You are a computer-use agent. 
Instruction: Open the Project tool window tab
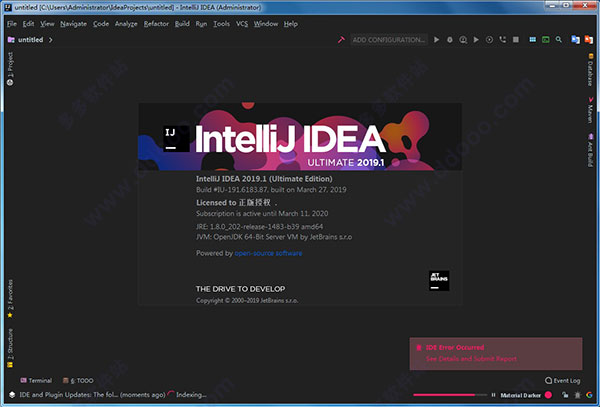[10, 69]
